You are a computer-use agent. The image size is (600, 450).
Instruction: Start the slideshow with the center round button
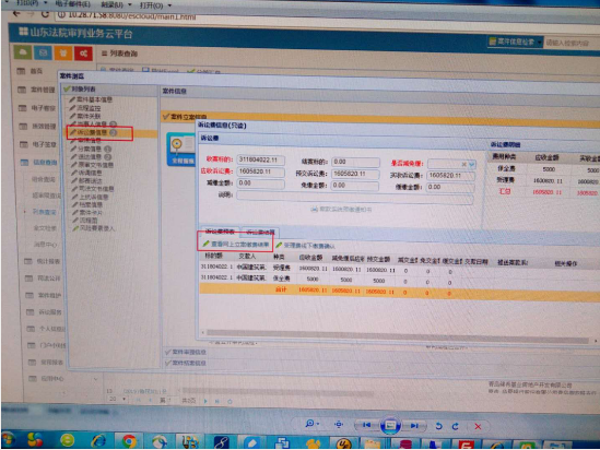(x=390, y=425)
